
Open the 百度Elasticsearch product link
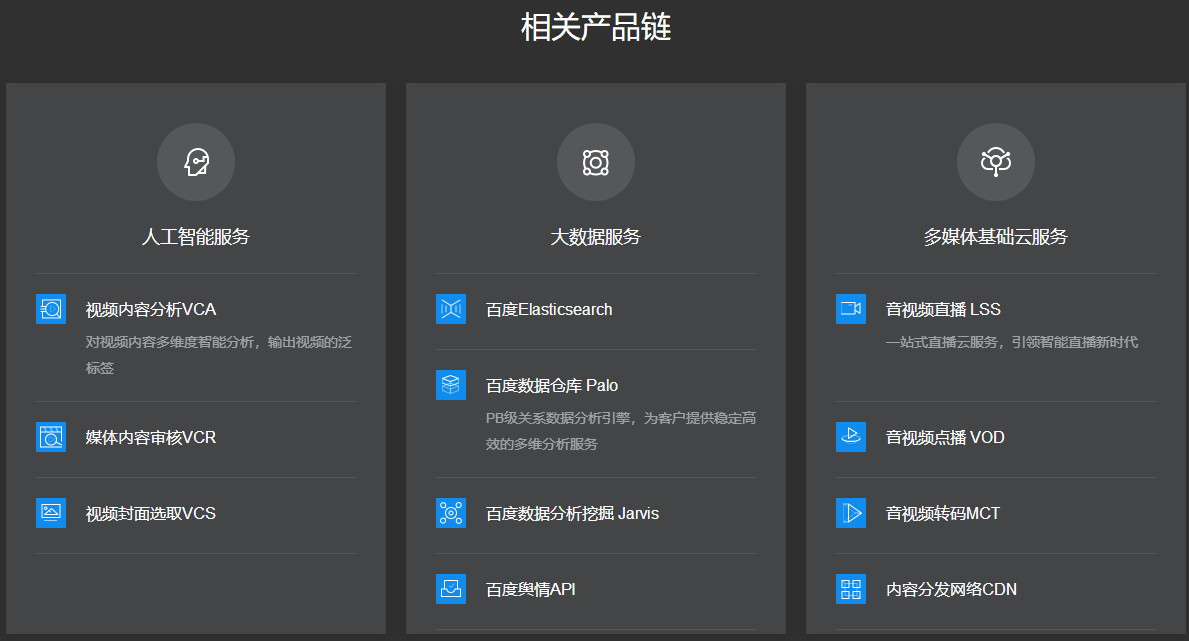pyautogui.click(x=549, y=310)
